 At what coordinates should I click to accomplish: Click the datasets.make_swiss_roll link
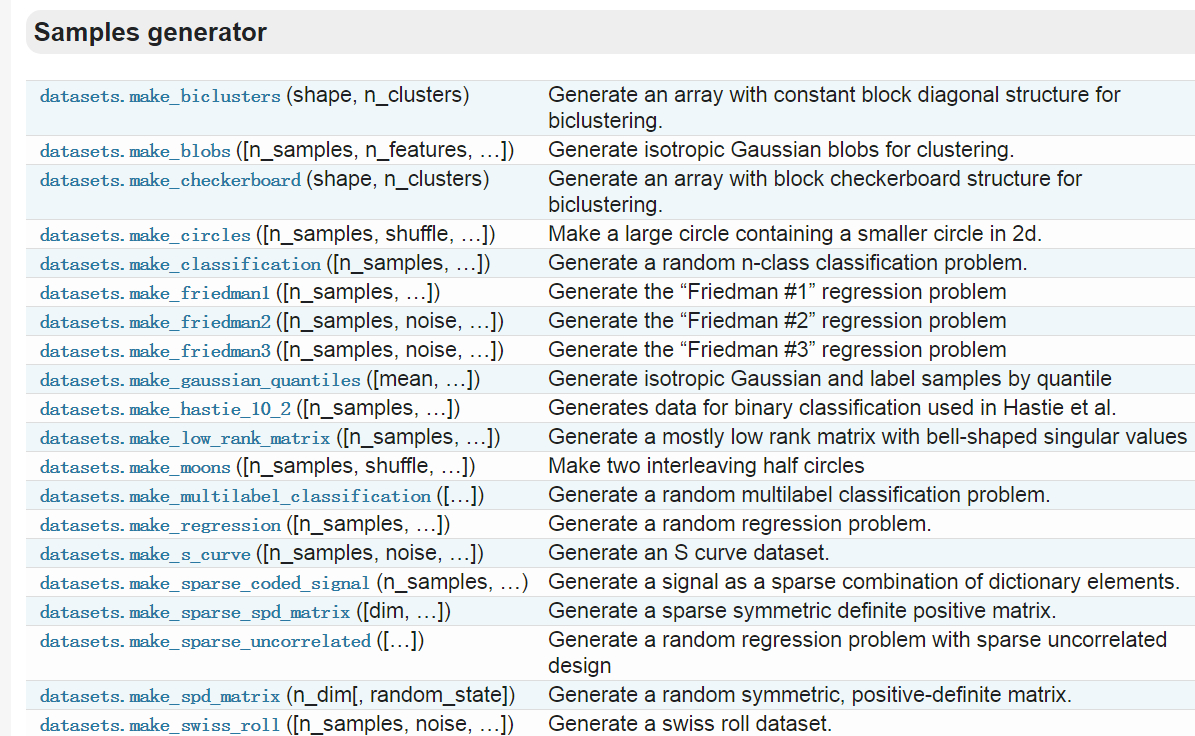pos(160,726)
